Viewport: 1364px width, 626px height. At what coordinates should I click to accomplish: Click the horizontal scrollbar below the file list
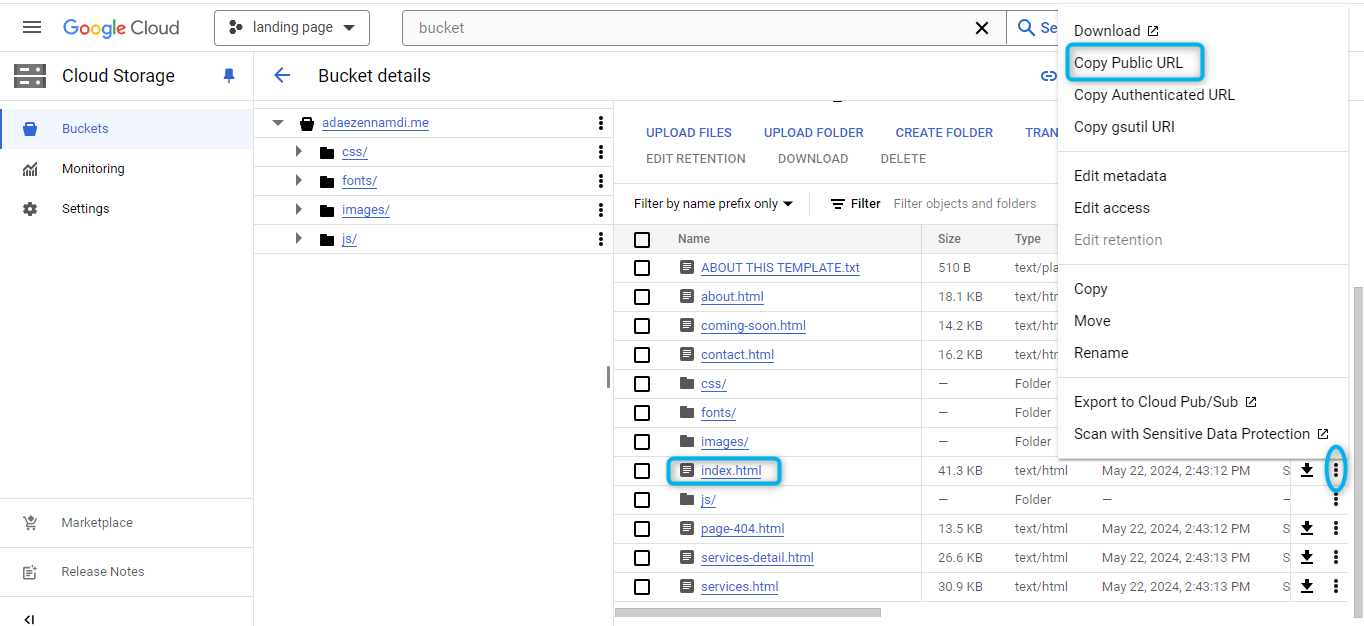748,612
